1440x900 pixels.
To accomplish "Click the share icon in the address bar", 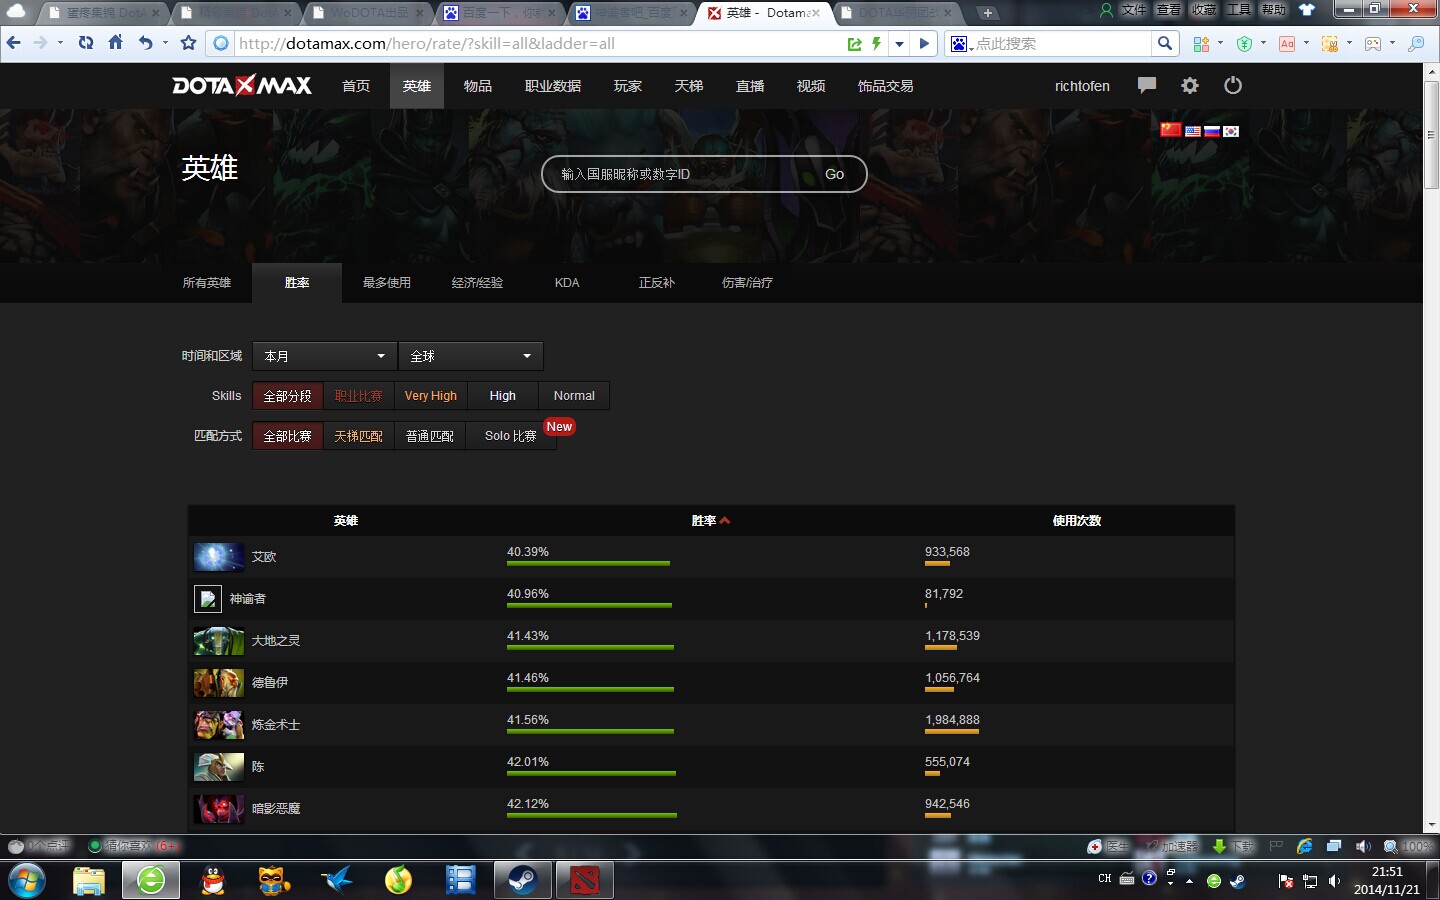I will 855,44.
